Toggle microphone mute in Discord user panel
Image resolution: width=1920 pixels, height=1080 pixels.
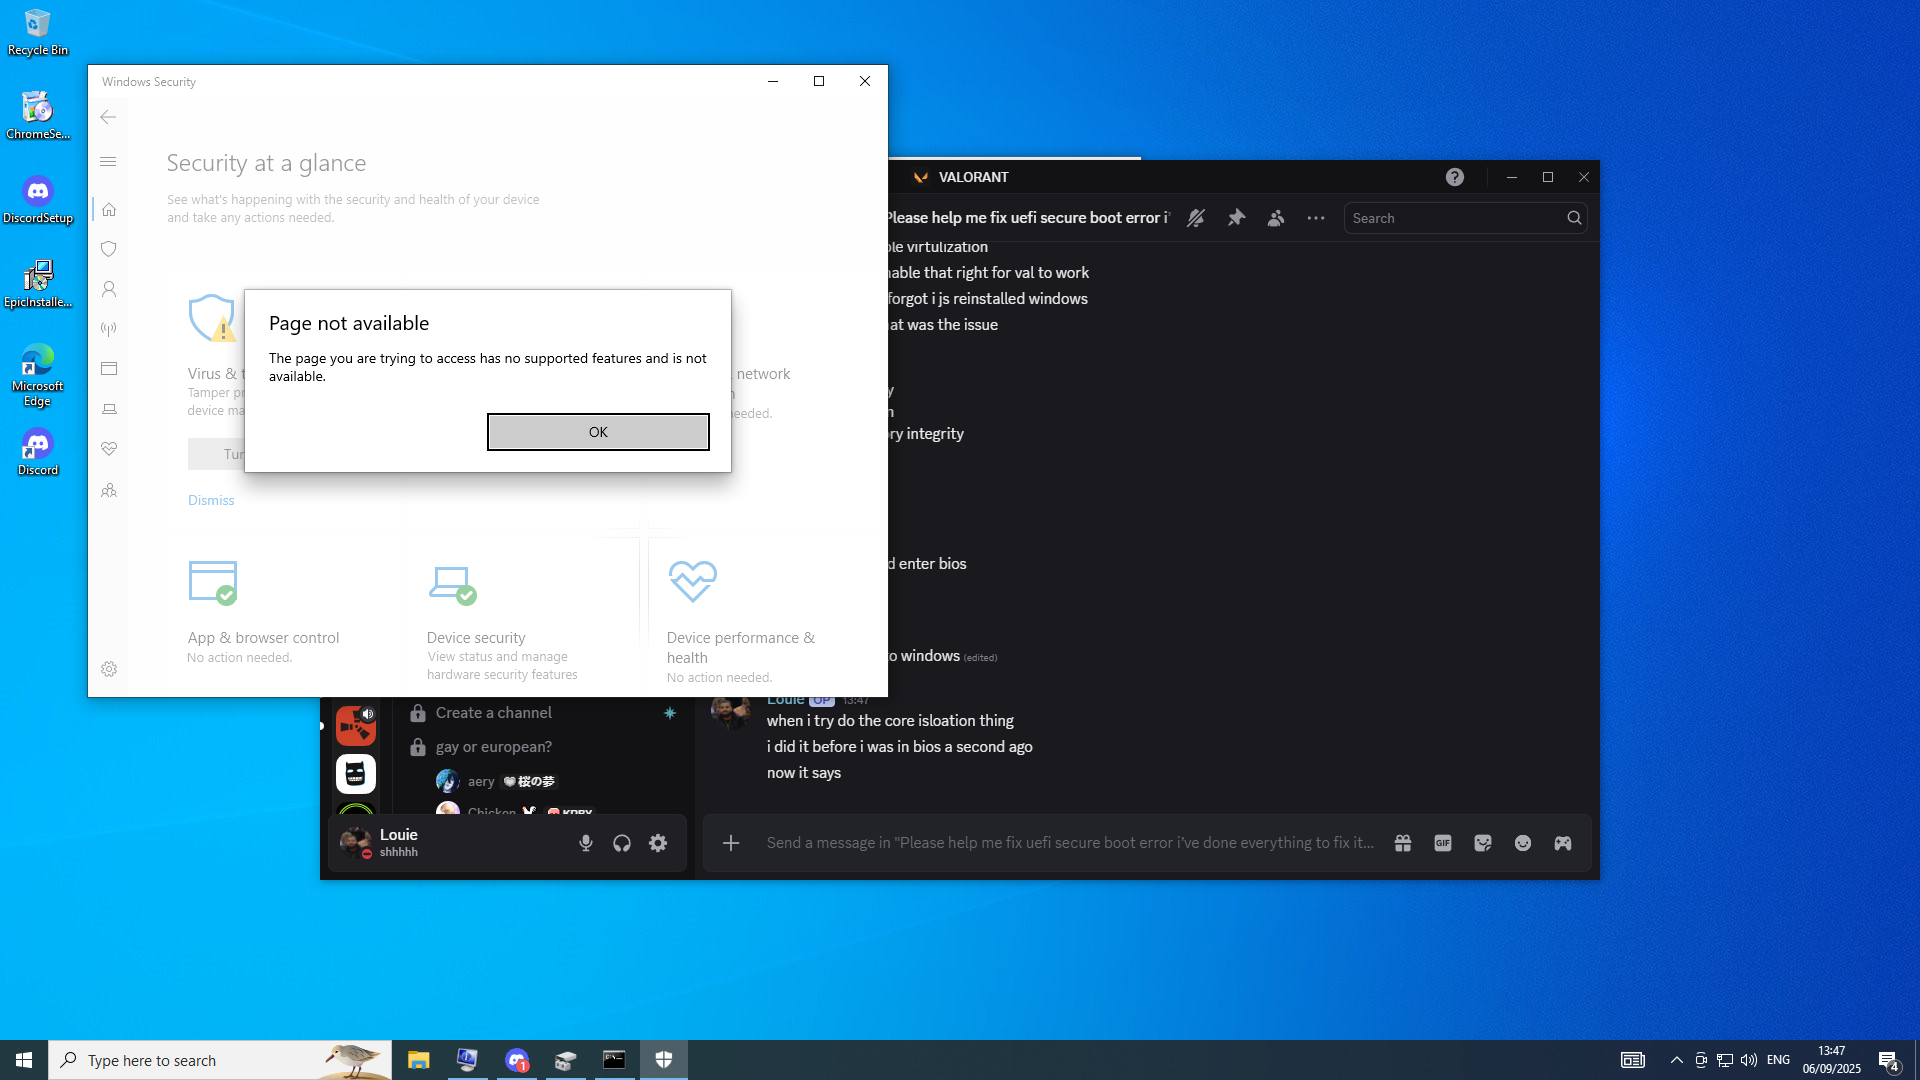586,843
